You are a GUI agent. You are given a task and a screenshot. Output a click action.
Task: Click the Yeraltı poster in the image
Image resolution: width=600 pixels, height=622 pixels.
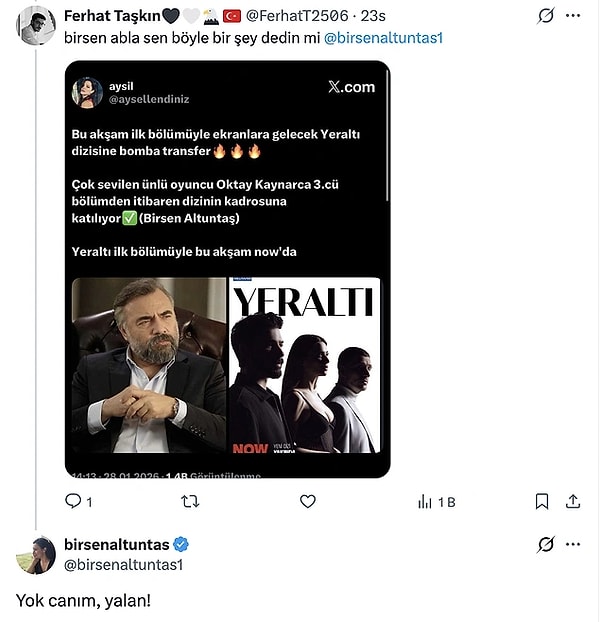[304, 366]
